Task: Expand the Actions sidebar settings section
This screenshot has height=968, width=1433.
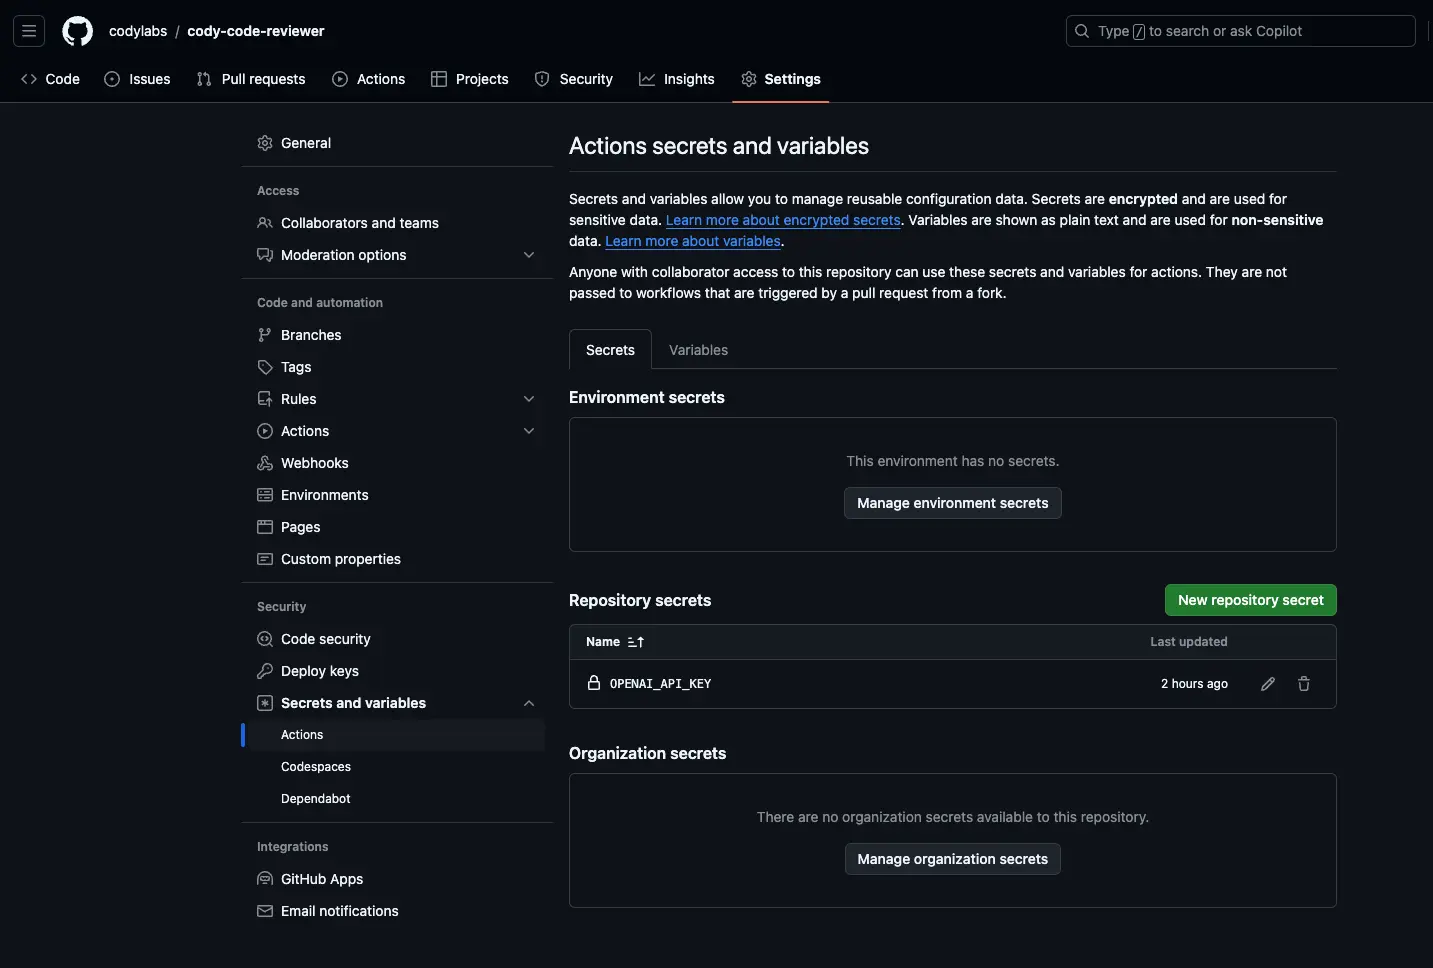Action: [528, 431]
